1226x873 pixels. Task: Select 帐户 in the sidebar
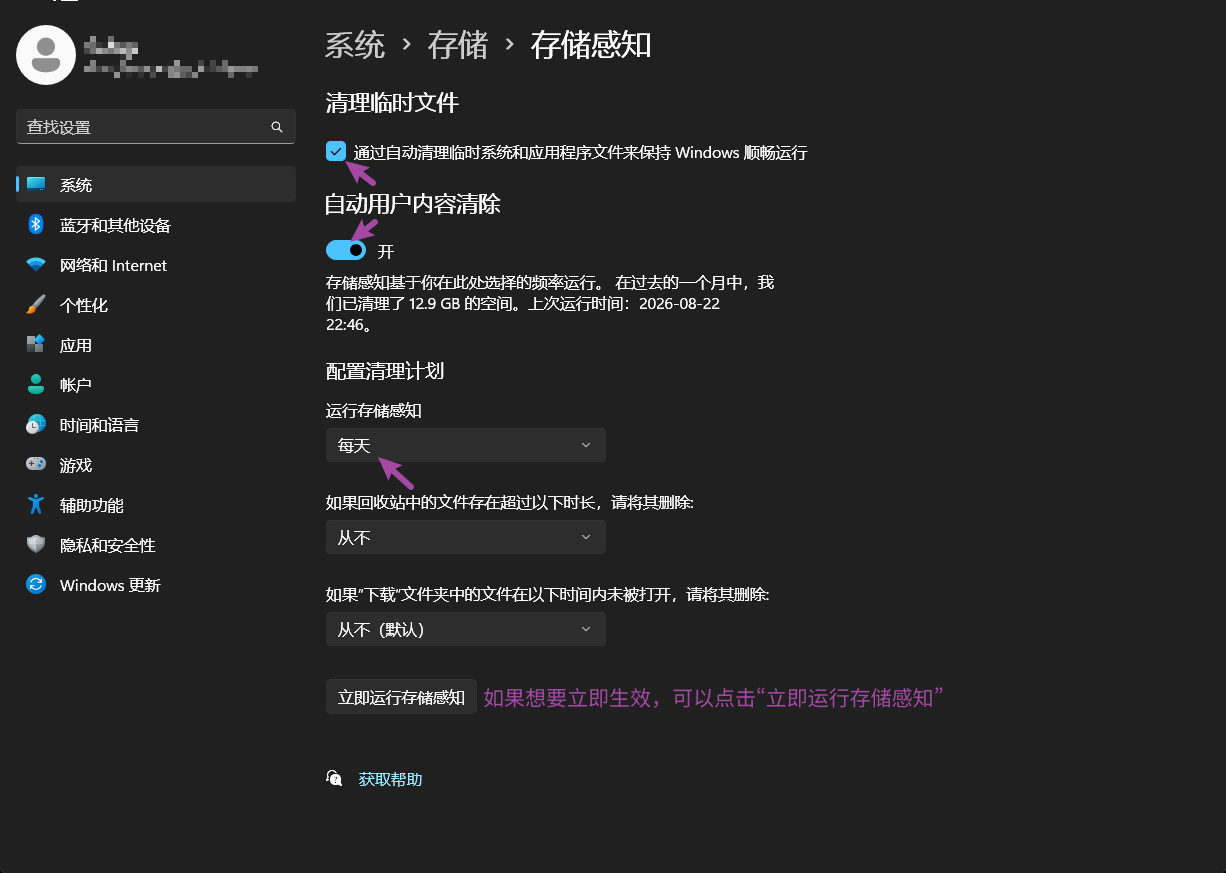click(x=156, y=384)
